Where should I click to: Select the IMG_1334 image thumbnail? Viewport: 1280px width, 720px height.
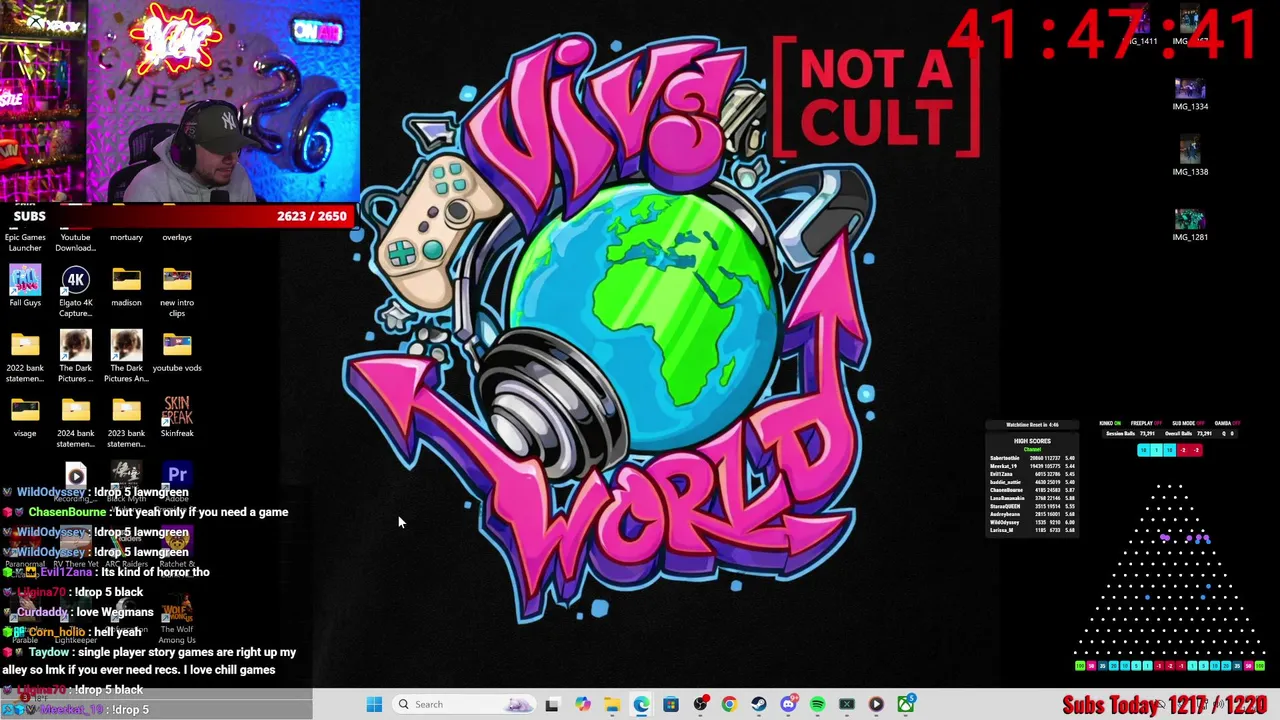1190,94
